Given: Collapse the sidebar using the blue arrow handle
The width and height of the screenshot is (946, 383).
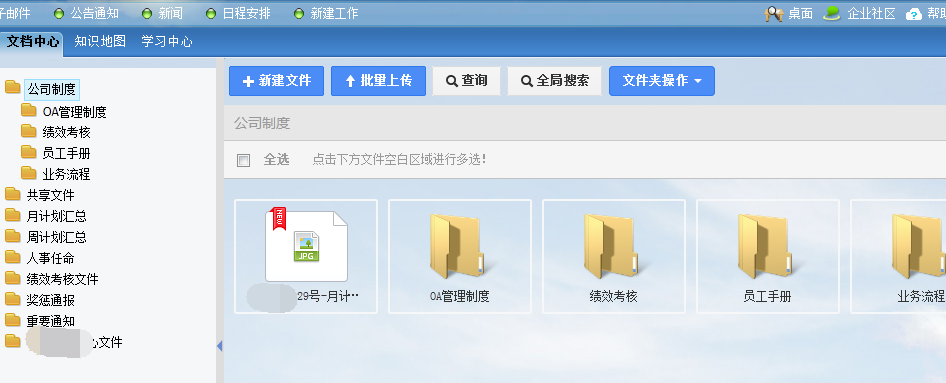Looking at the screenshot, I should click(x=220, y=346).
